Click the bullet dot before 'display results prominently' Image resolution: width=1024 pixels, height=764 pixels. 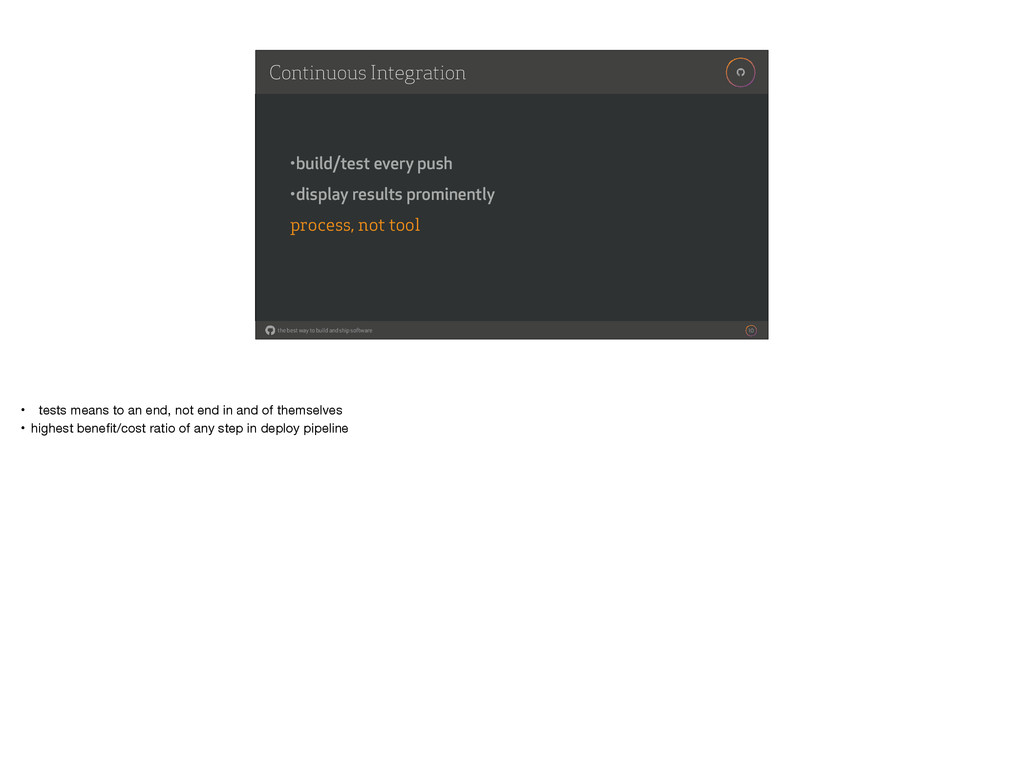click(293, 193)
